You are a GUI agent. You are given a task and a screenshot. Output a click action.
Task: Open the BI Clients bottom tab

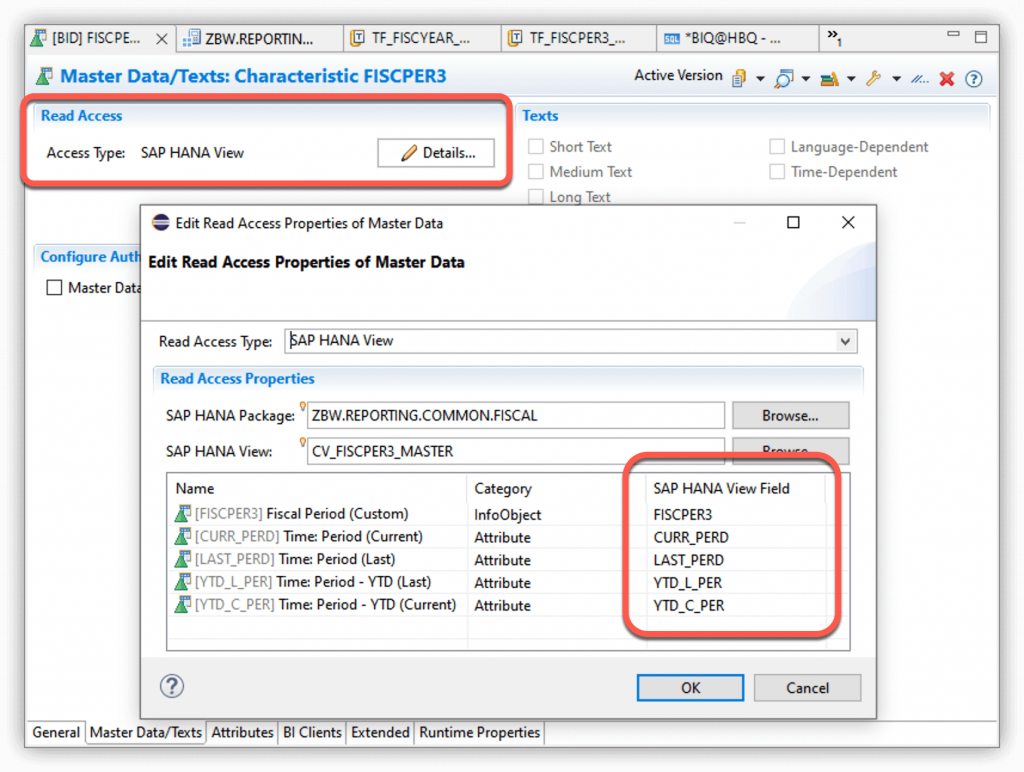click(x=312, y=732)
